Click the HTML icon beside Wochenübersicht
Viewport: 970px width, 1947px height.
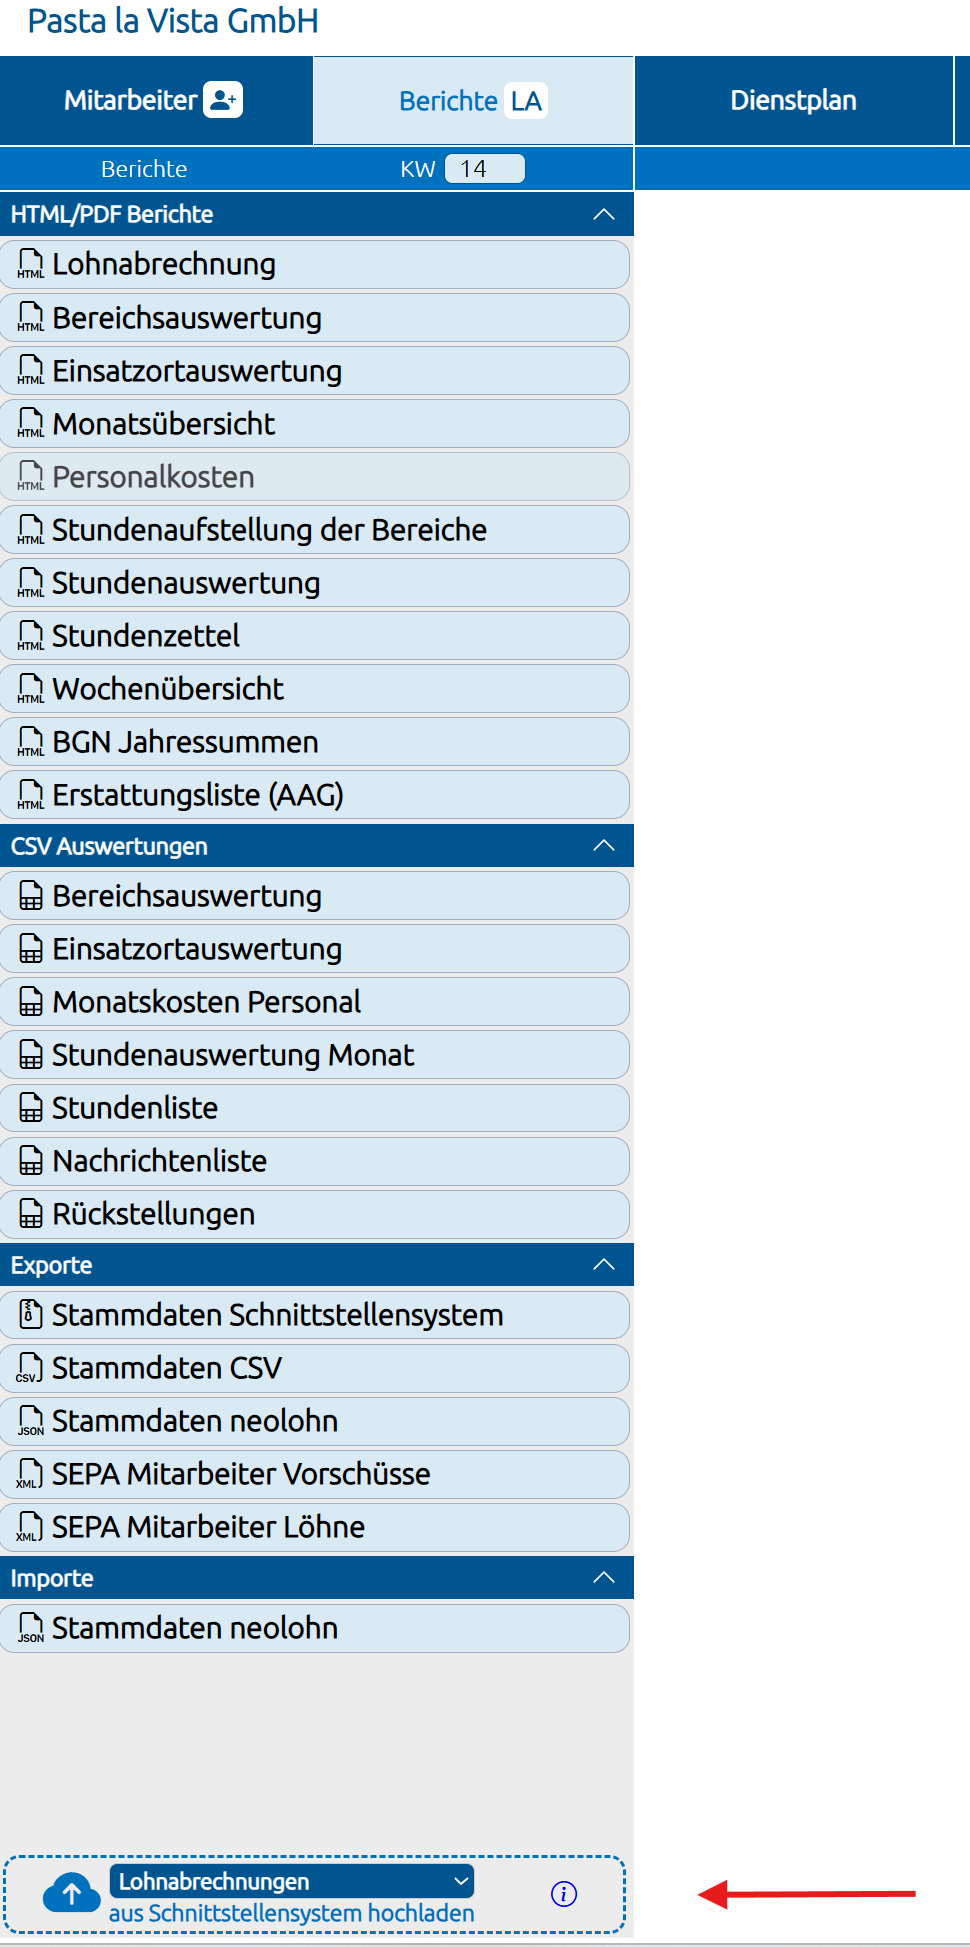coord(29,689)
